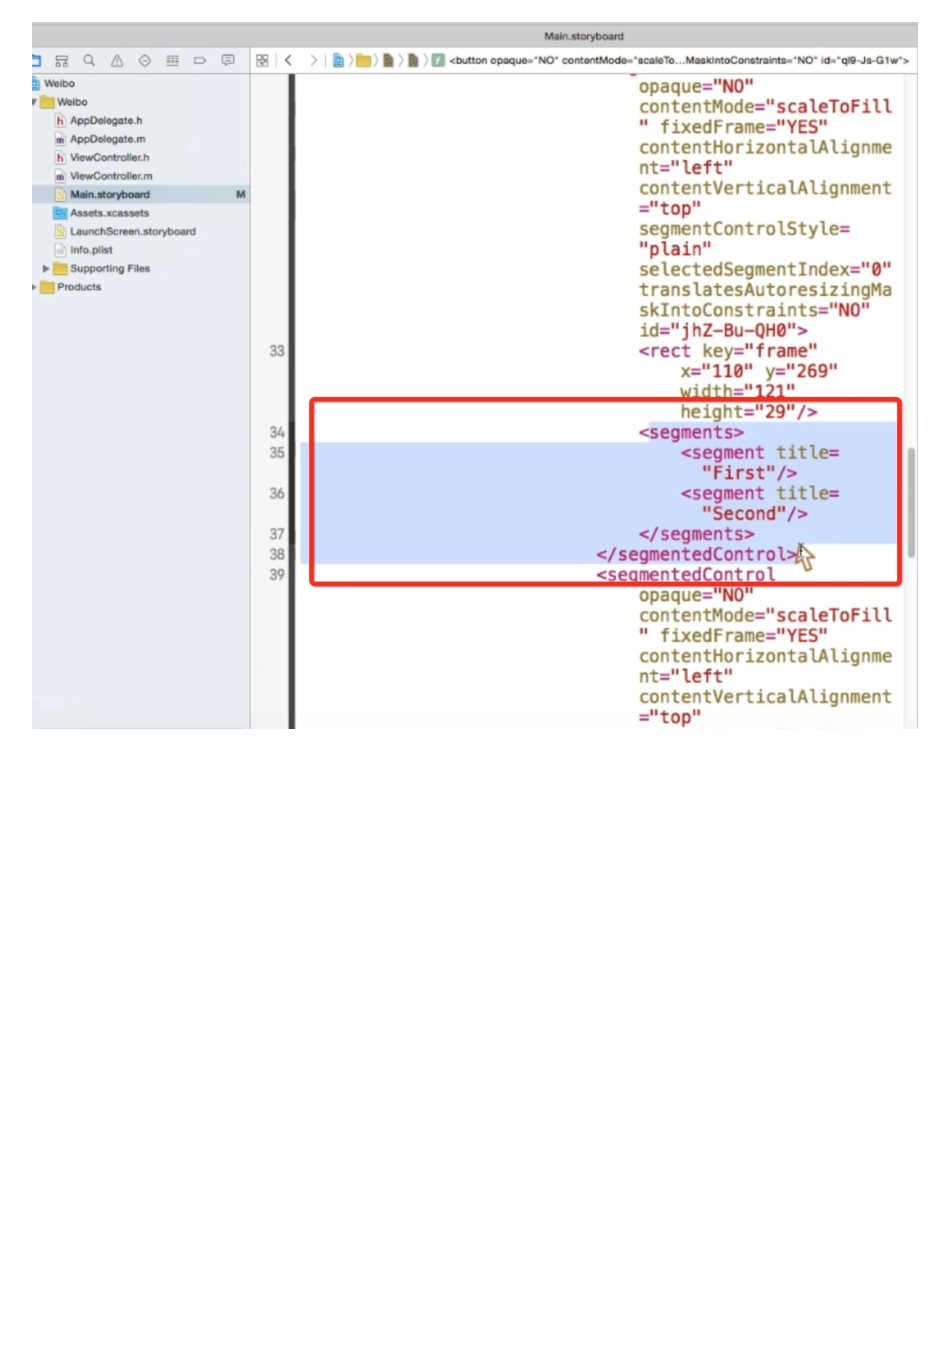Open the breakpoint navigator icon
The width and height of the screenshot is (950, 1345).
click(200, 61)
